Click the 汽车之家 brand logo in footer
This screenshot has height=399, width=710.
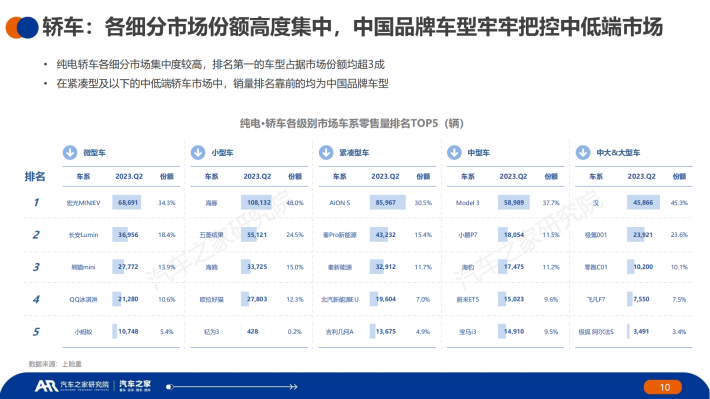(135, 385)
